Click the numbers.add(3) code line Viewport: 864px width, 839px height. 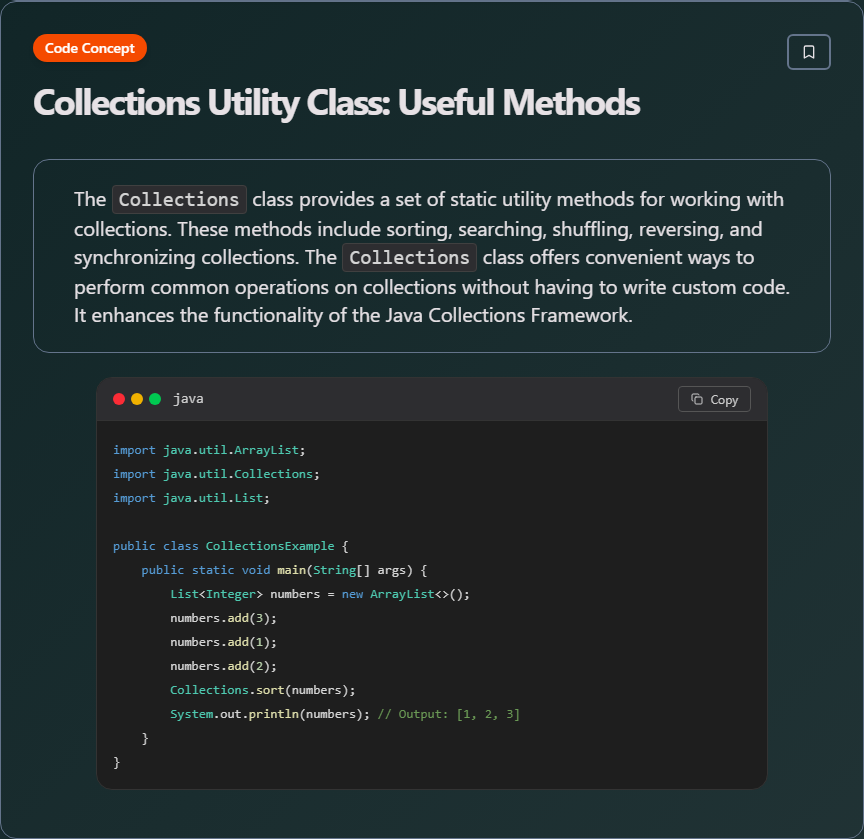click(223, 618)
